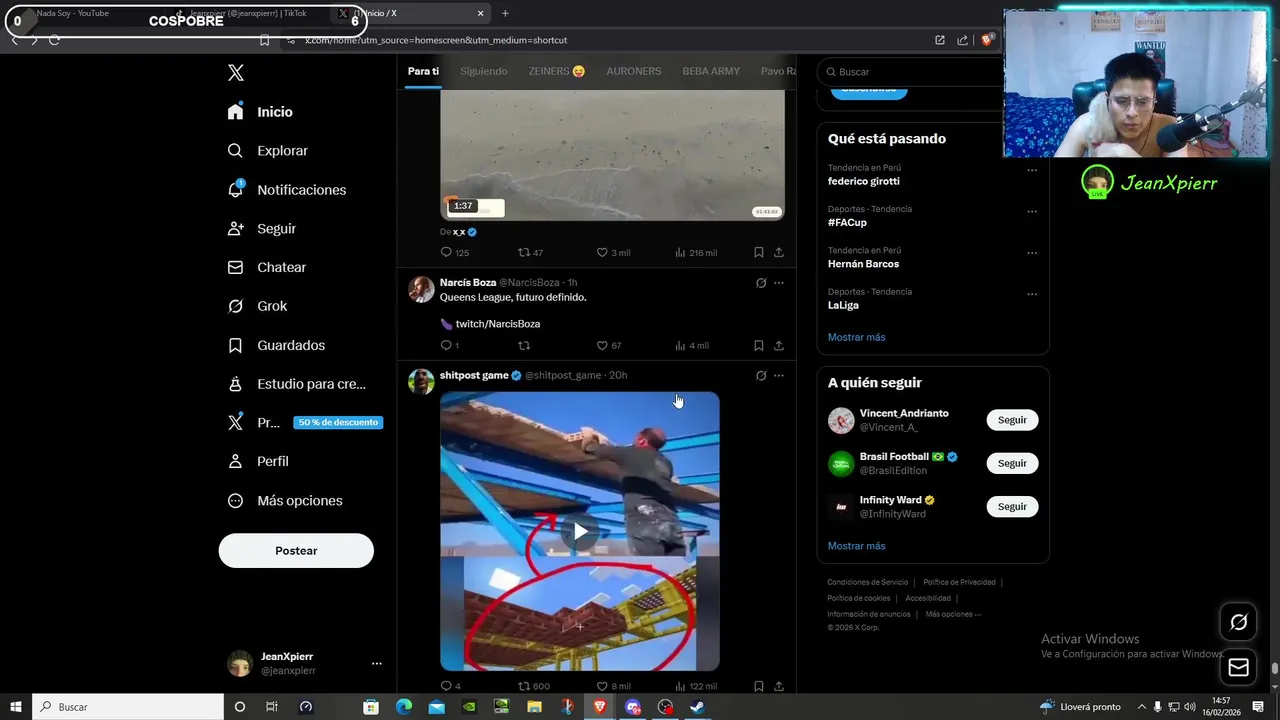This screenshot has height=720, width=1280.
Task: Repost shitpost game post with 600 reposts
Action: tap(534, 686)
